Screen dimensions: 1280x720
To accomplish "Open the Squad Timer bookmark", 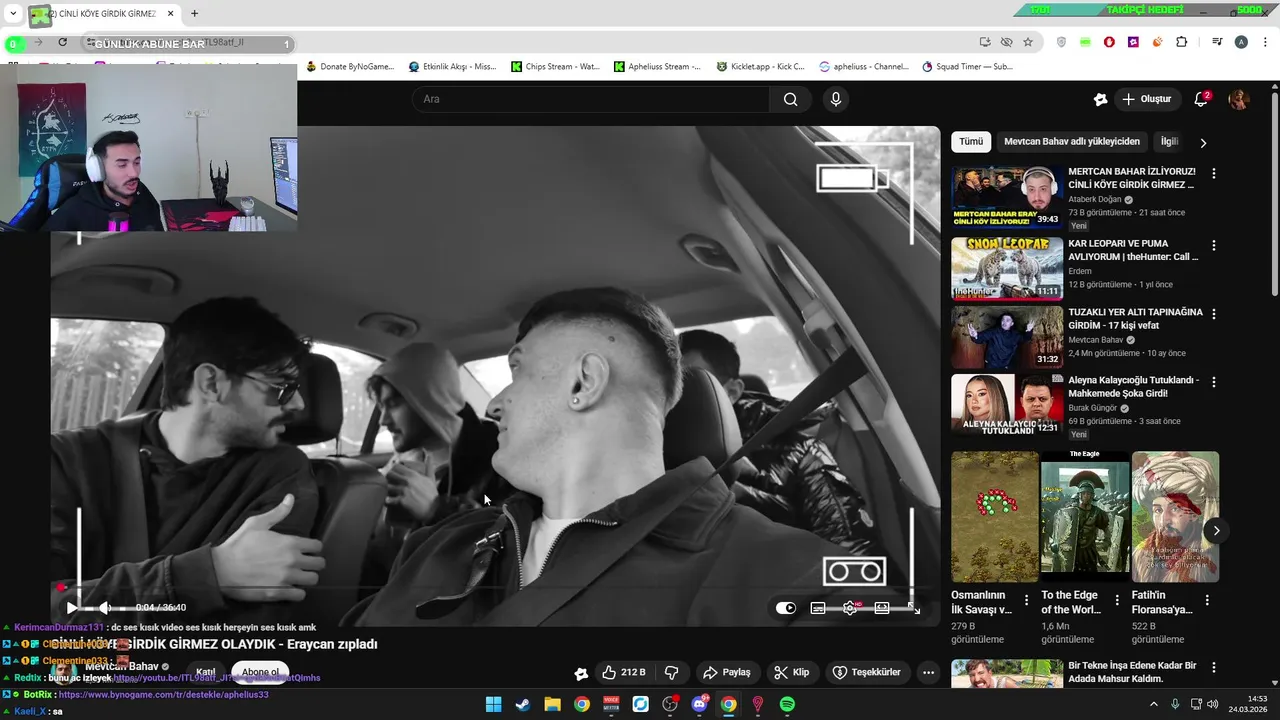I will point(967,67).
